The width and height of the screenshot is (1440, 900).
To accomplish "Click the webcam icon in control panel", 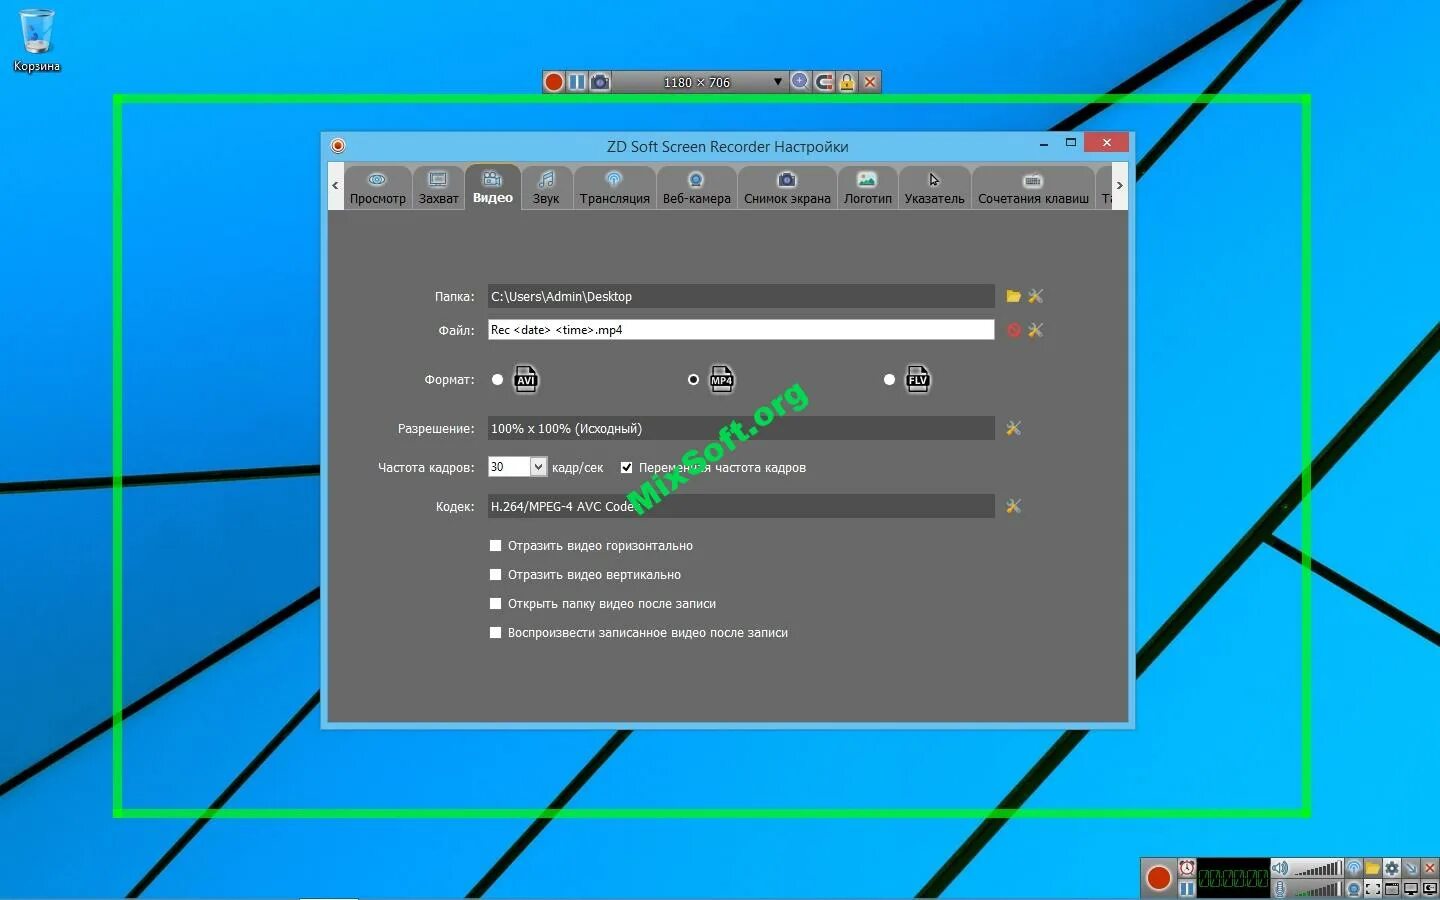I will pos(1354,889).
